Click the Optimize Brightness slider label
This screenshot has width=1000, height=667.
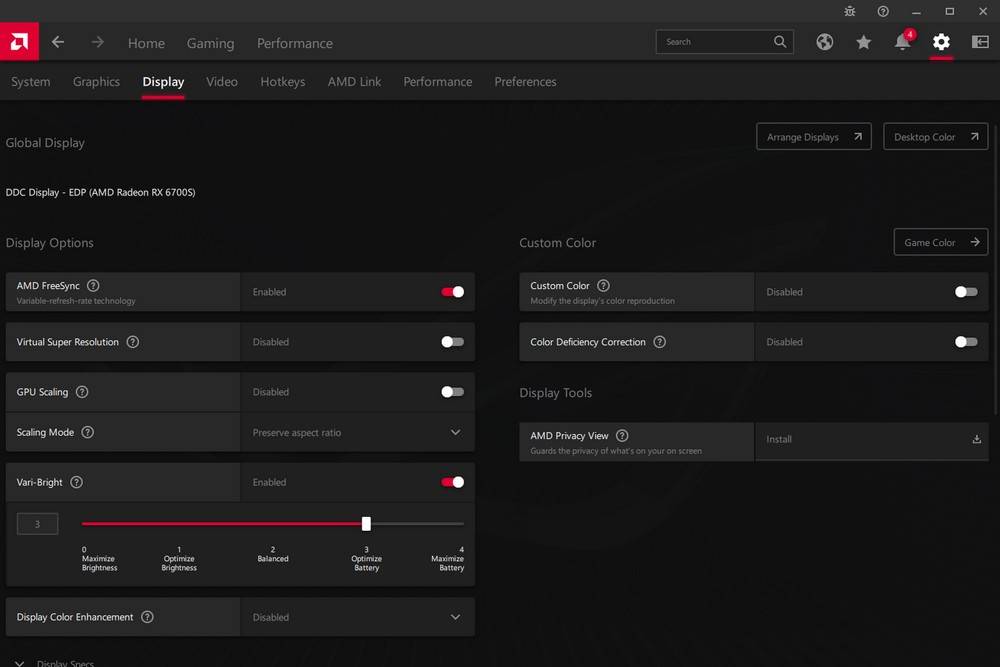coord(179,559)
